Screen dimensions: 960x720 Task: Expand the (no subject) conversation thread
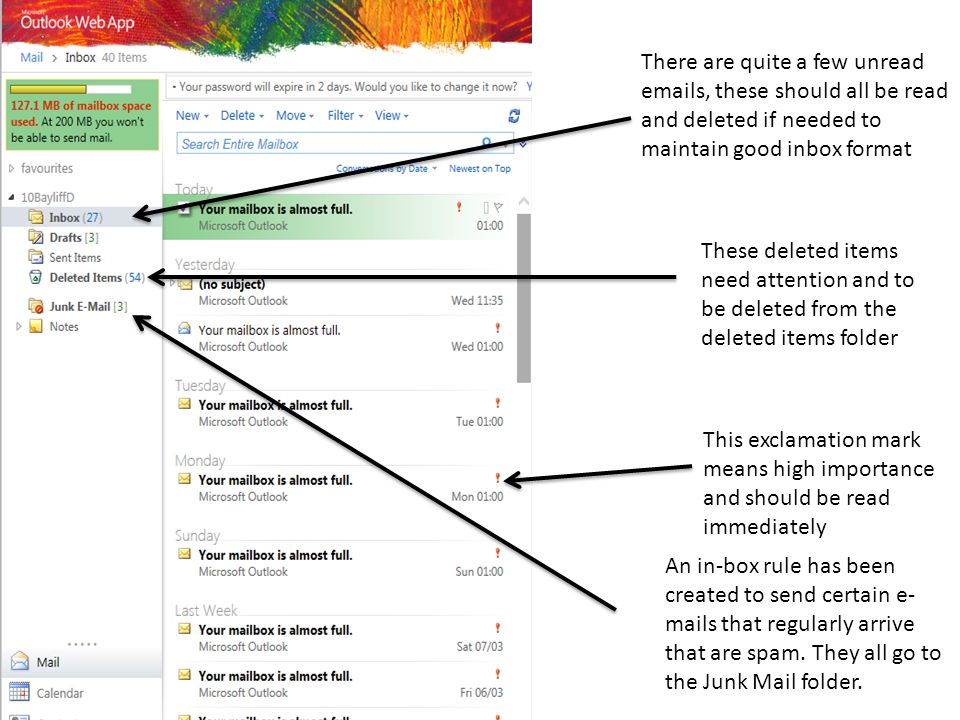pos(173,283)
